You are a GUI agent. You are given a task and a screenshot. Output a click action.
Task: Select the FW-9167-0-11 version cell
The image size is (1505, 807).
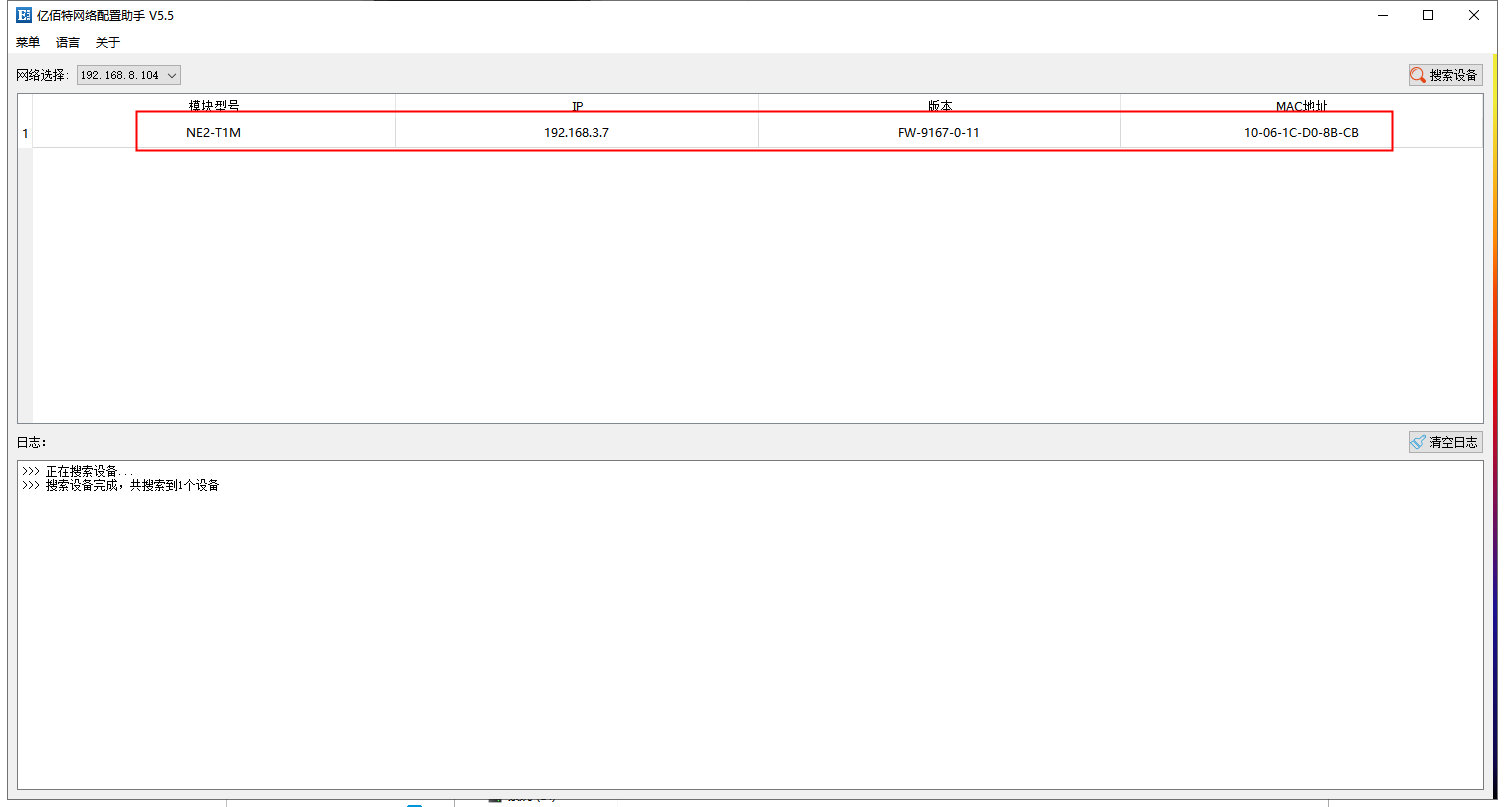939,132
